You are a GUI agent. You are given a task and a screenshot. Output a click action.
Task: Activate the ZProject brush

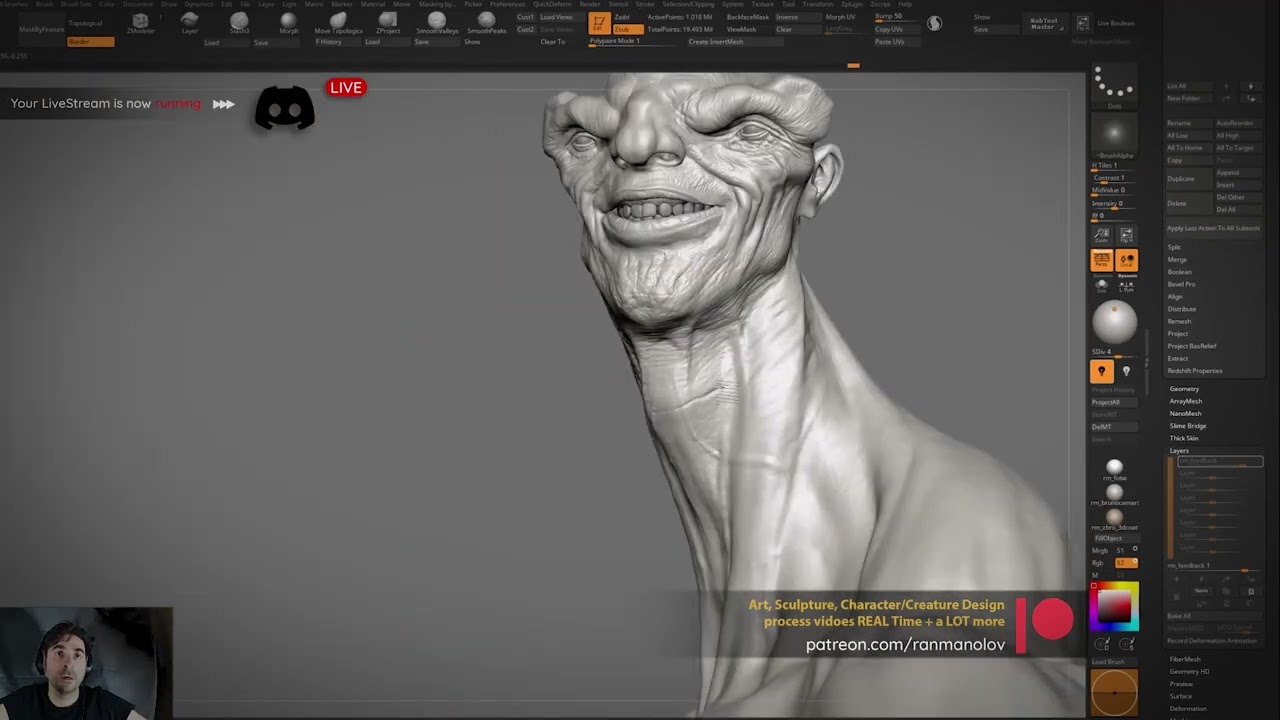[388, 23]
